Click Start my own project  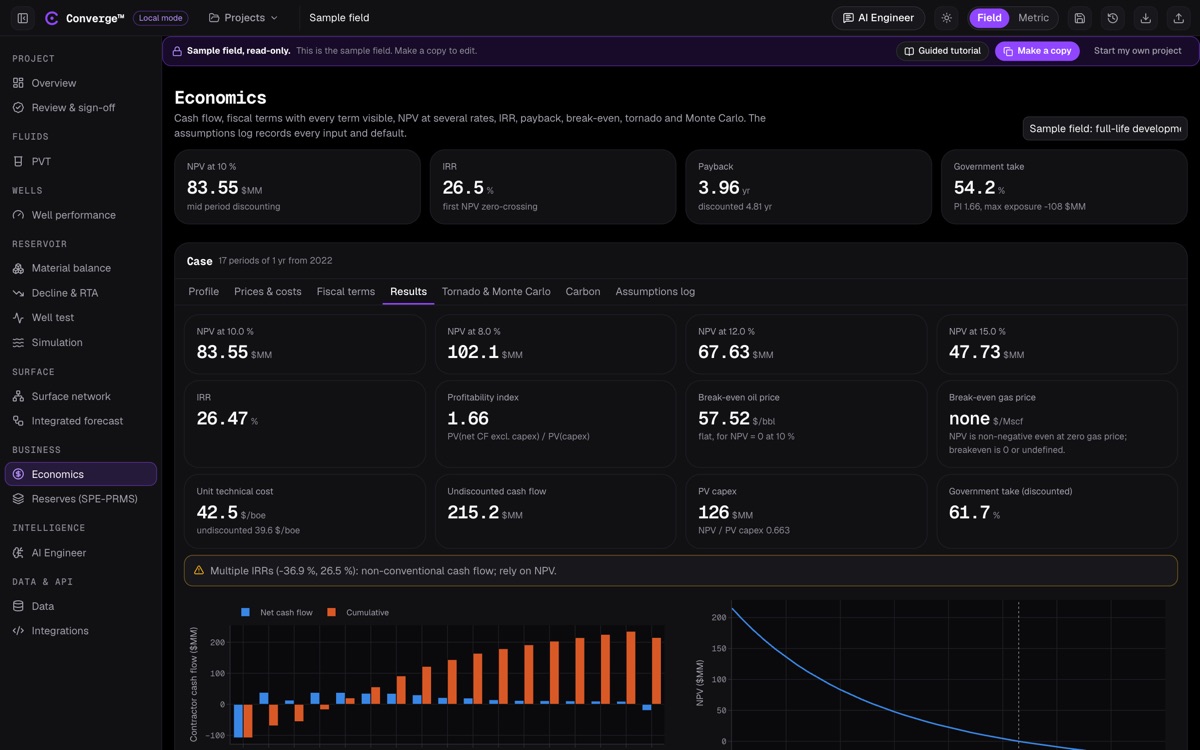1138,51
